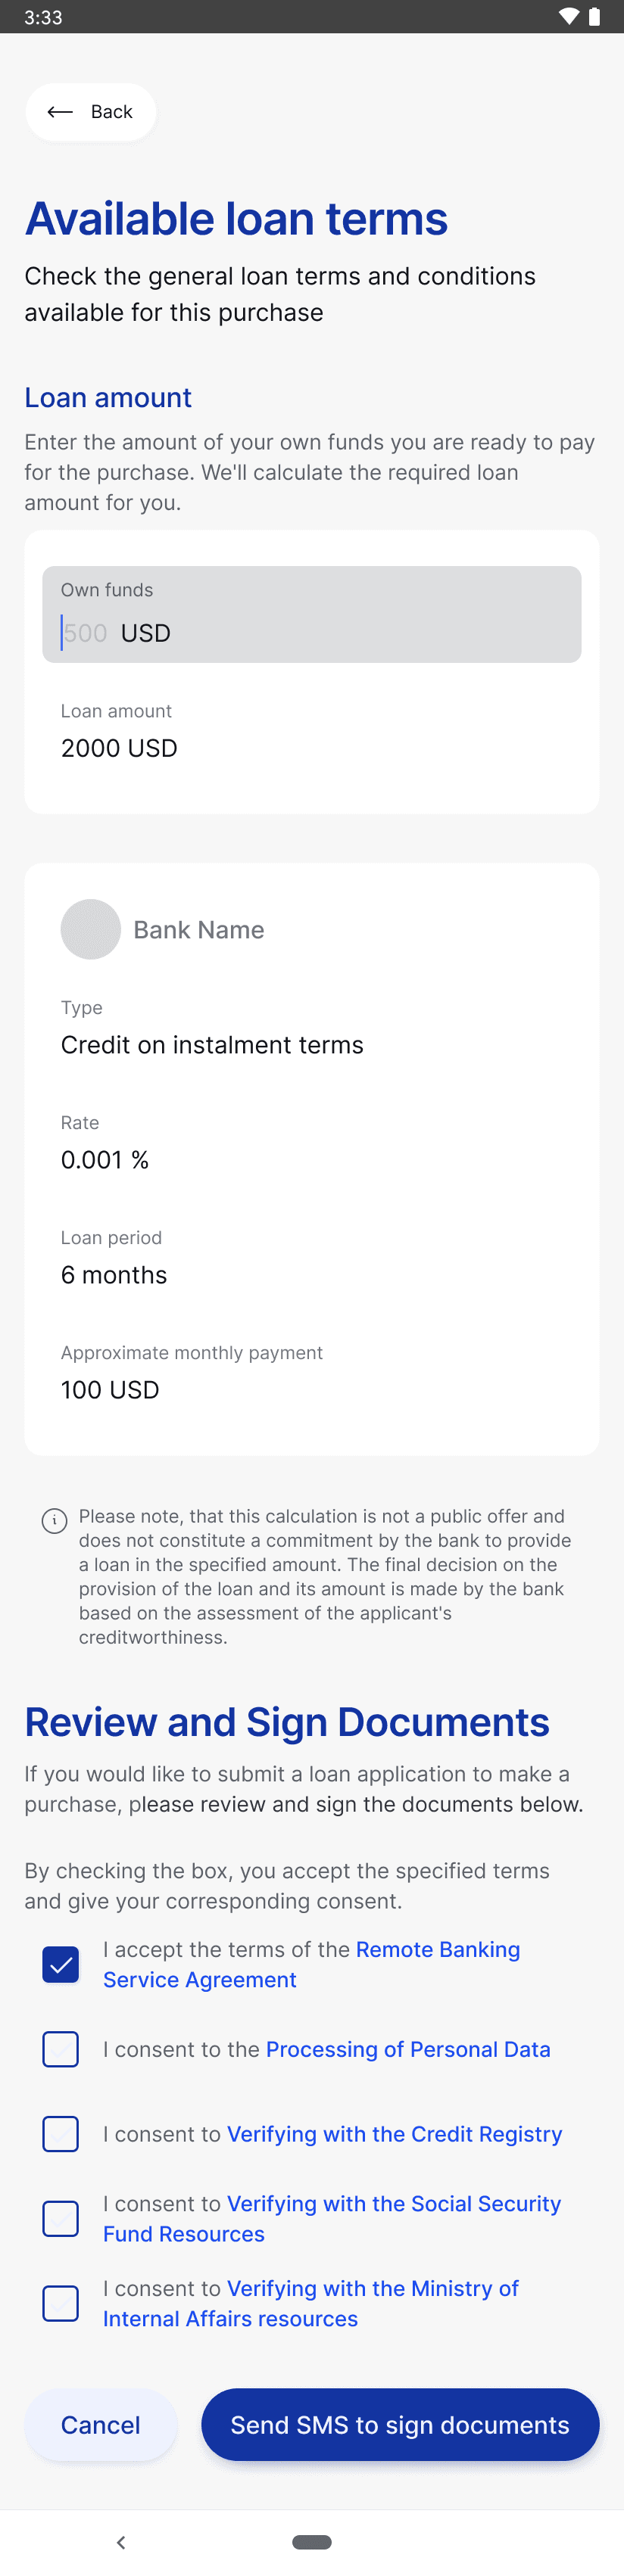Image resolution: width=624 pixels, height=2576 pixels.
Task: Check the Processing of Personal Data checkbox
Action: [x=61, y=2049]
